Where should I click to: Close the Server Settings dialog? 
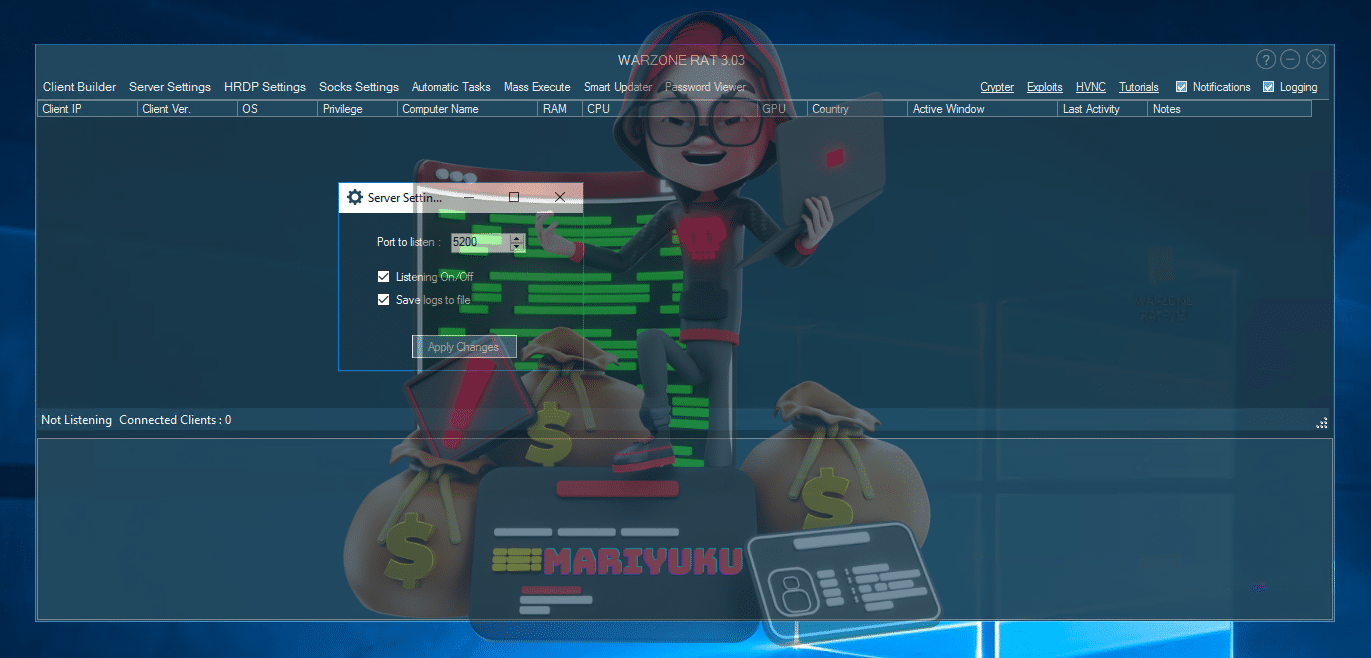560,198
